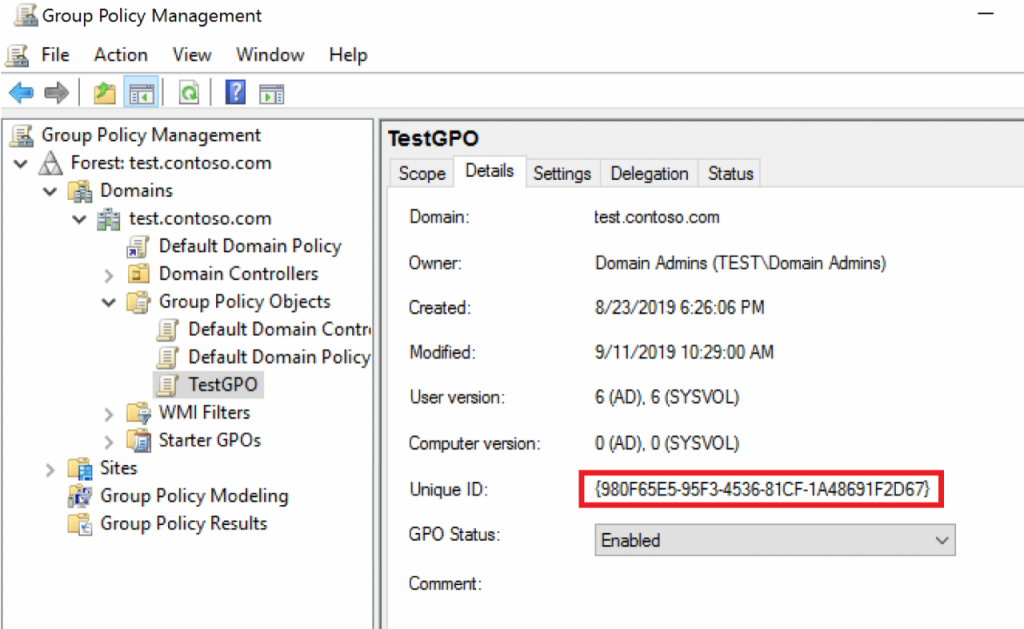Click the Up One Level folder icon

103,92
